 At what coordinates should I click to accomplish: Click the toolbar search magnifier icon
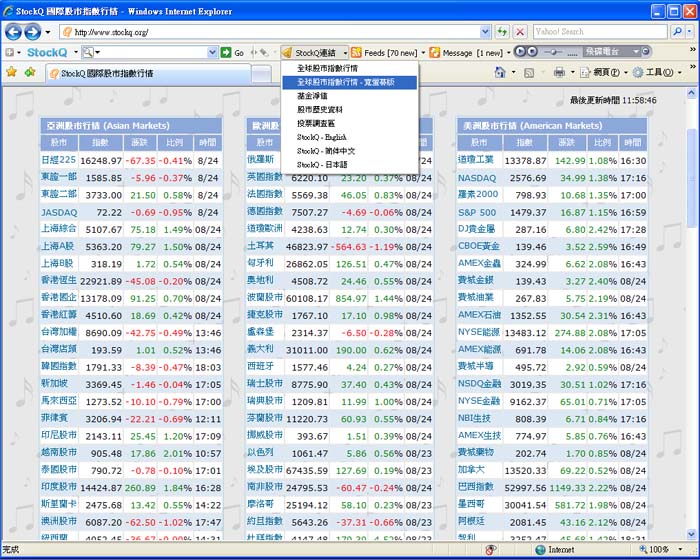88,53
